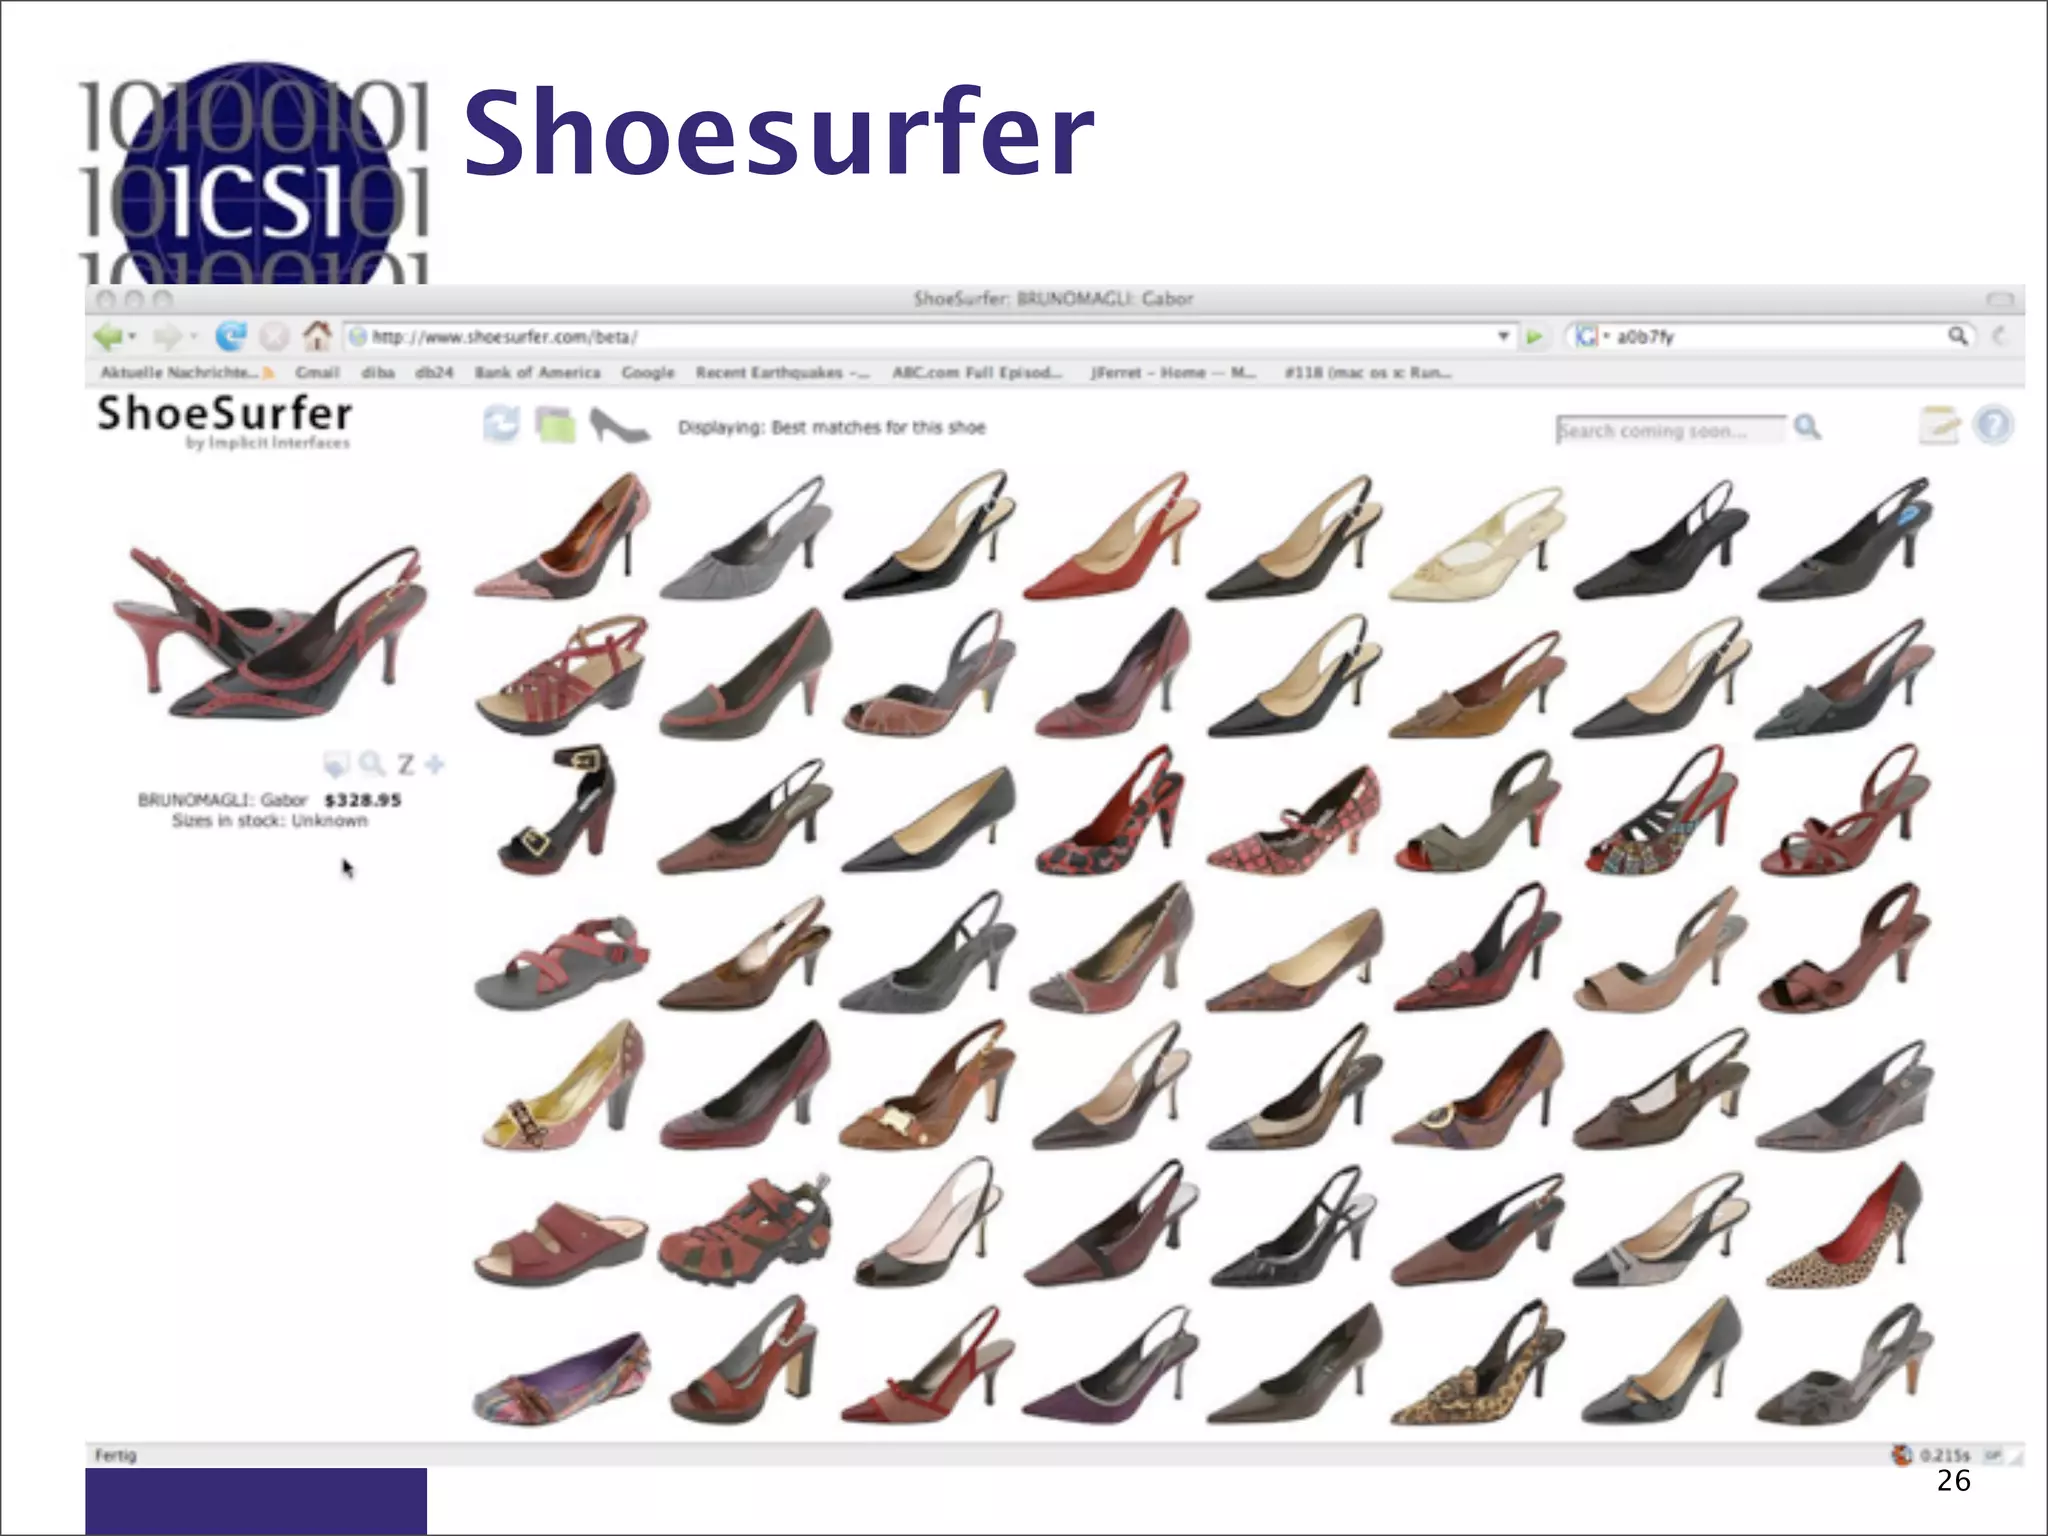This screenshot has height=1536, width=2048.
Task: Click 'Sizes in stock: Unknown' text
Action: point(270,821)
